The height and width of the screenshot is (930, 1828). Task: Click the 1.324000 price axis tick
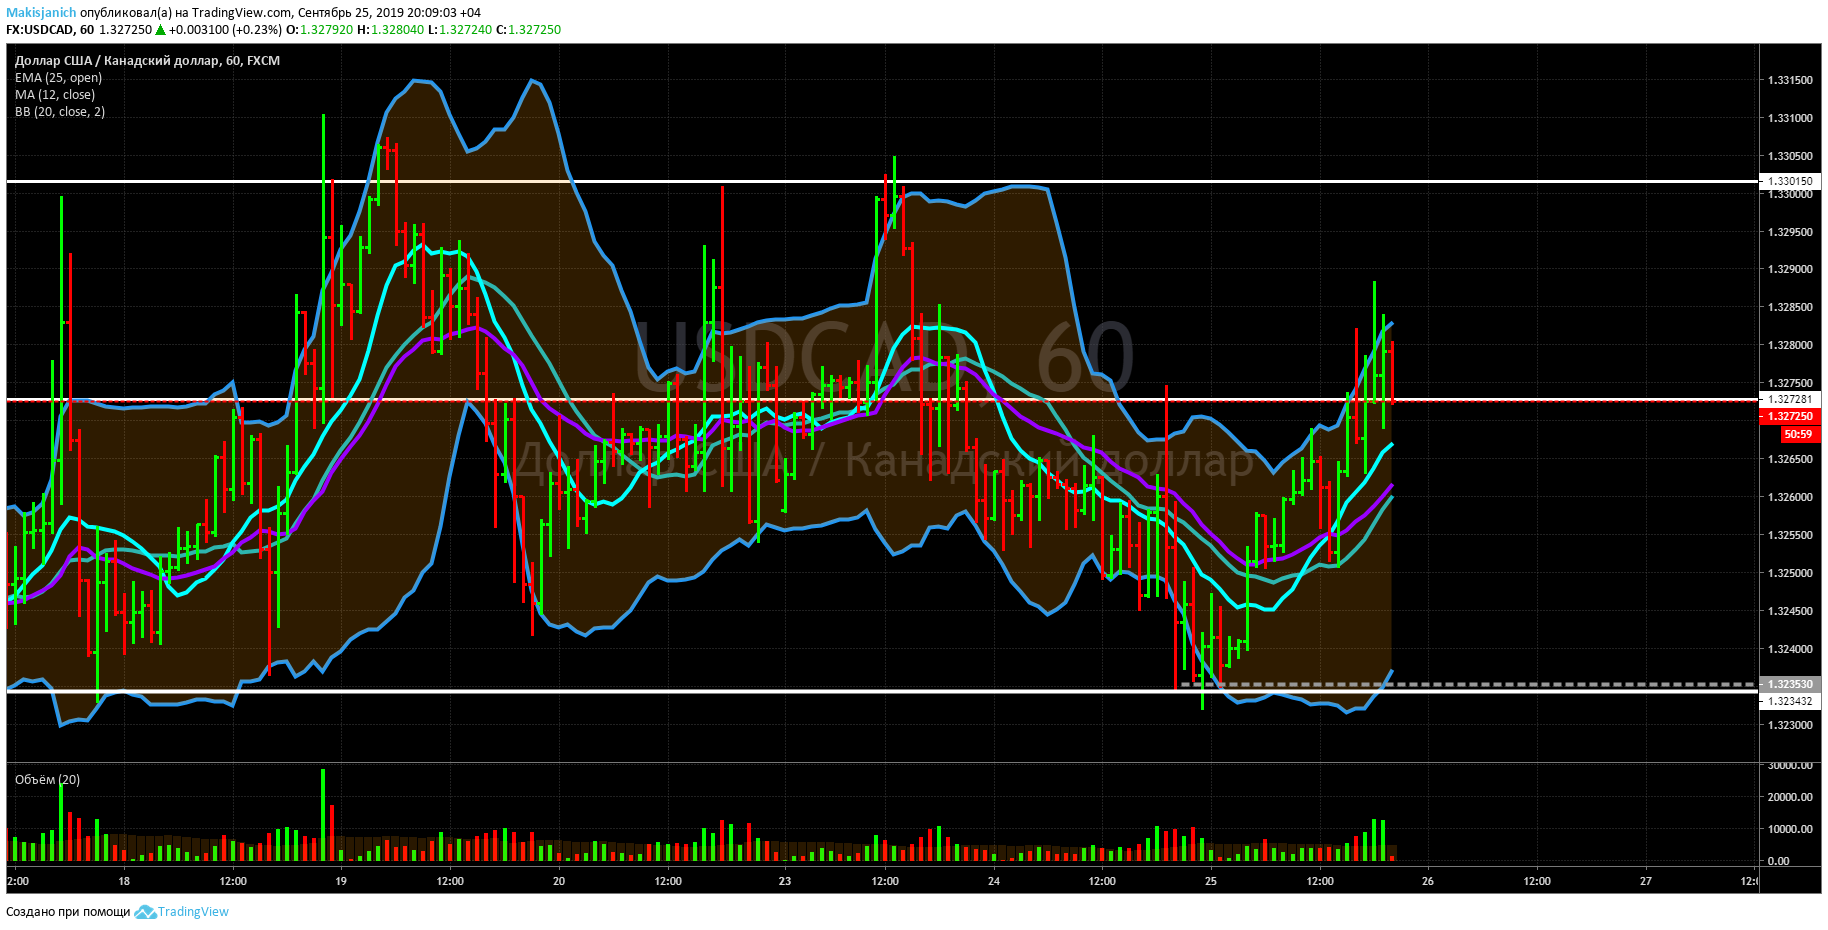point(1790,649)
